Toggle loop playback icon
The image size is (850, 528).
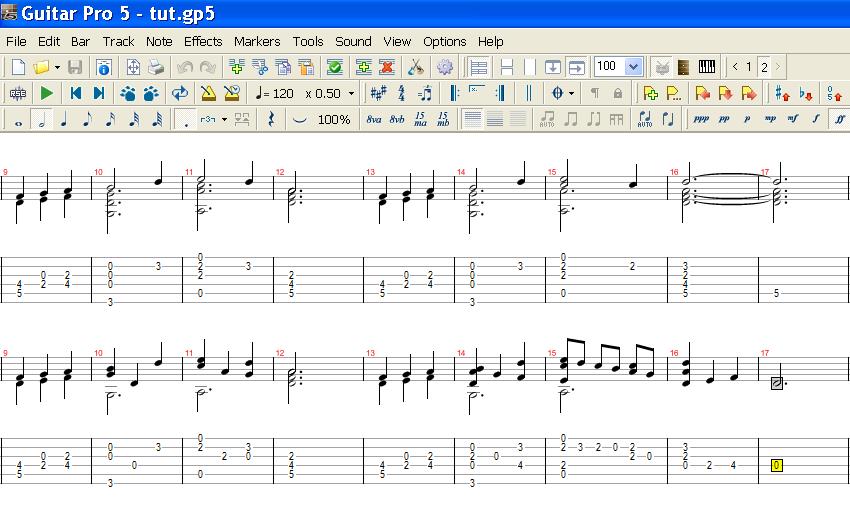click(x=179, y=93)
